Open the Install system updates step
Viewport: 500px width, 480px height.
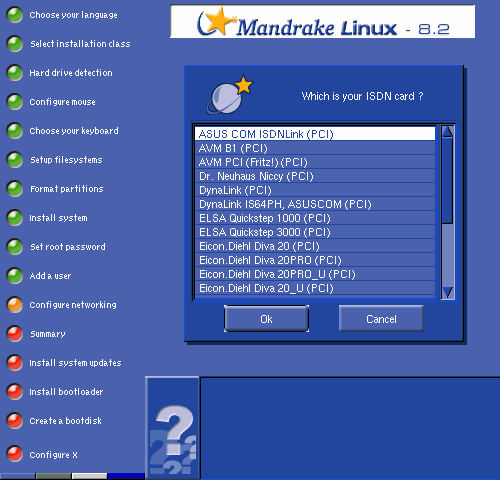[x=75, y=363]
